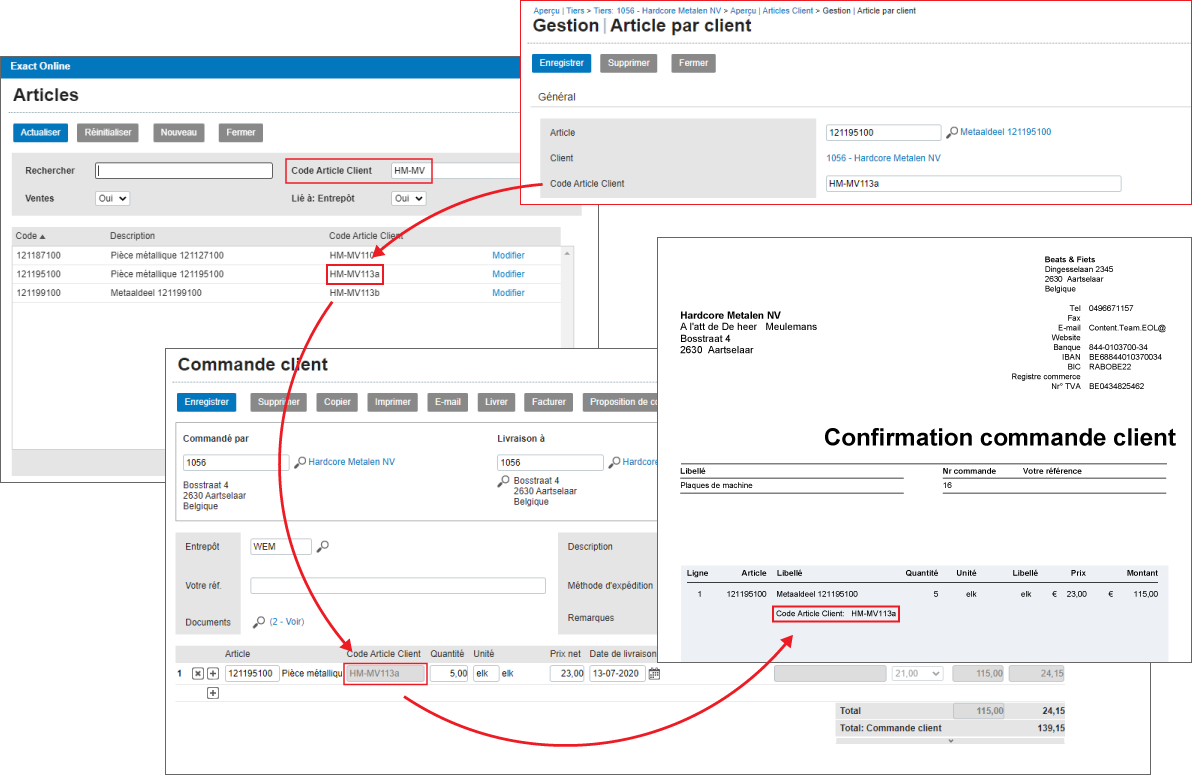Viewport: 1192px width, 775px height.
Task: Sort the Articles list by Code column
Action: [x=30, y=236]
